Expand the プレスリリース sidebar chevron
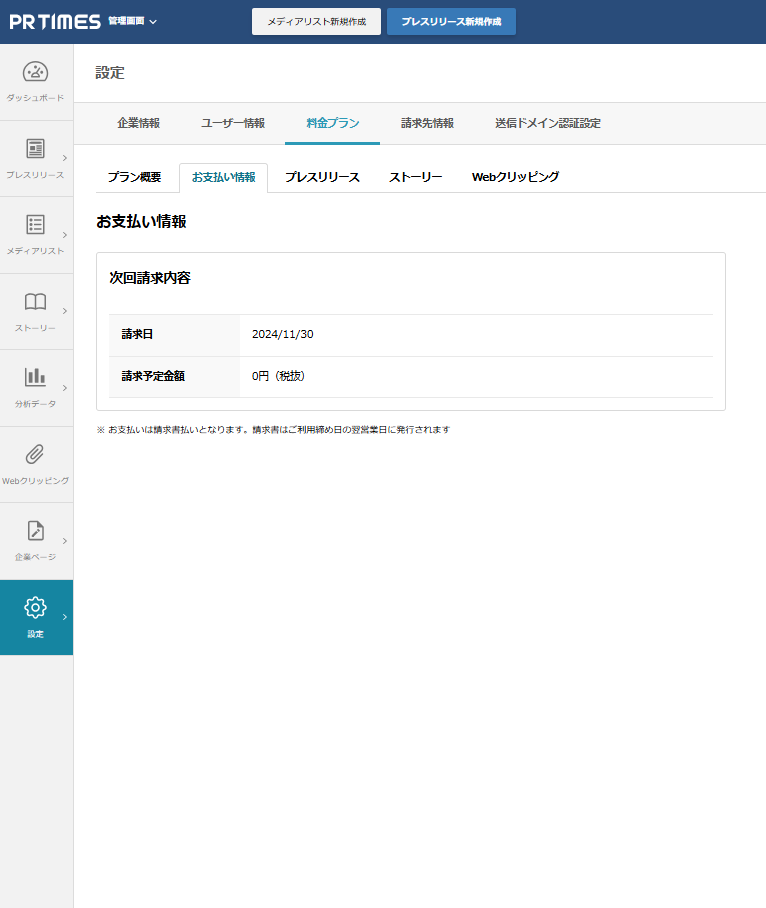 [x=65, y=158]
